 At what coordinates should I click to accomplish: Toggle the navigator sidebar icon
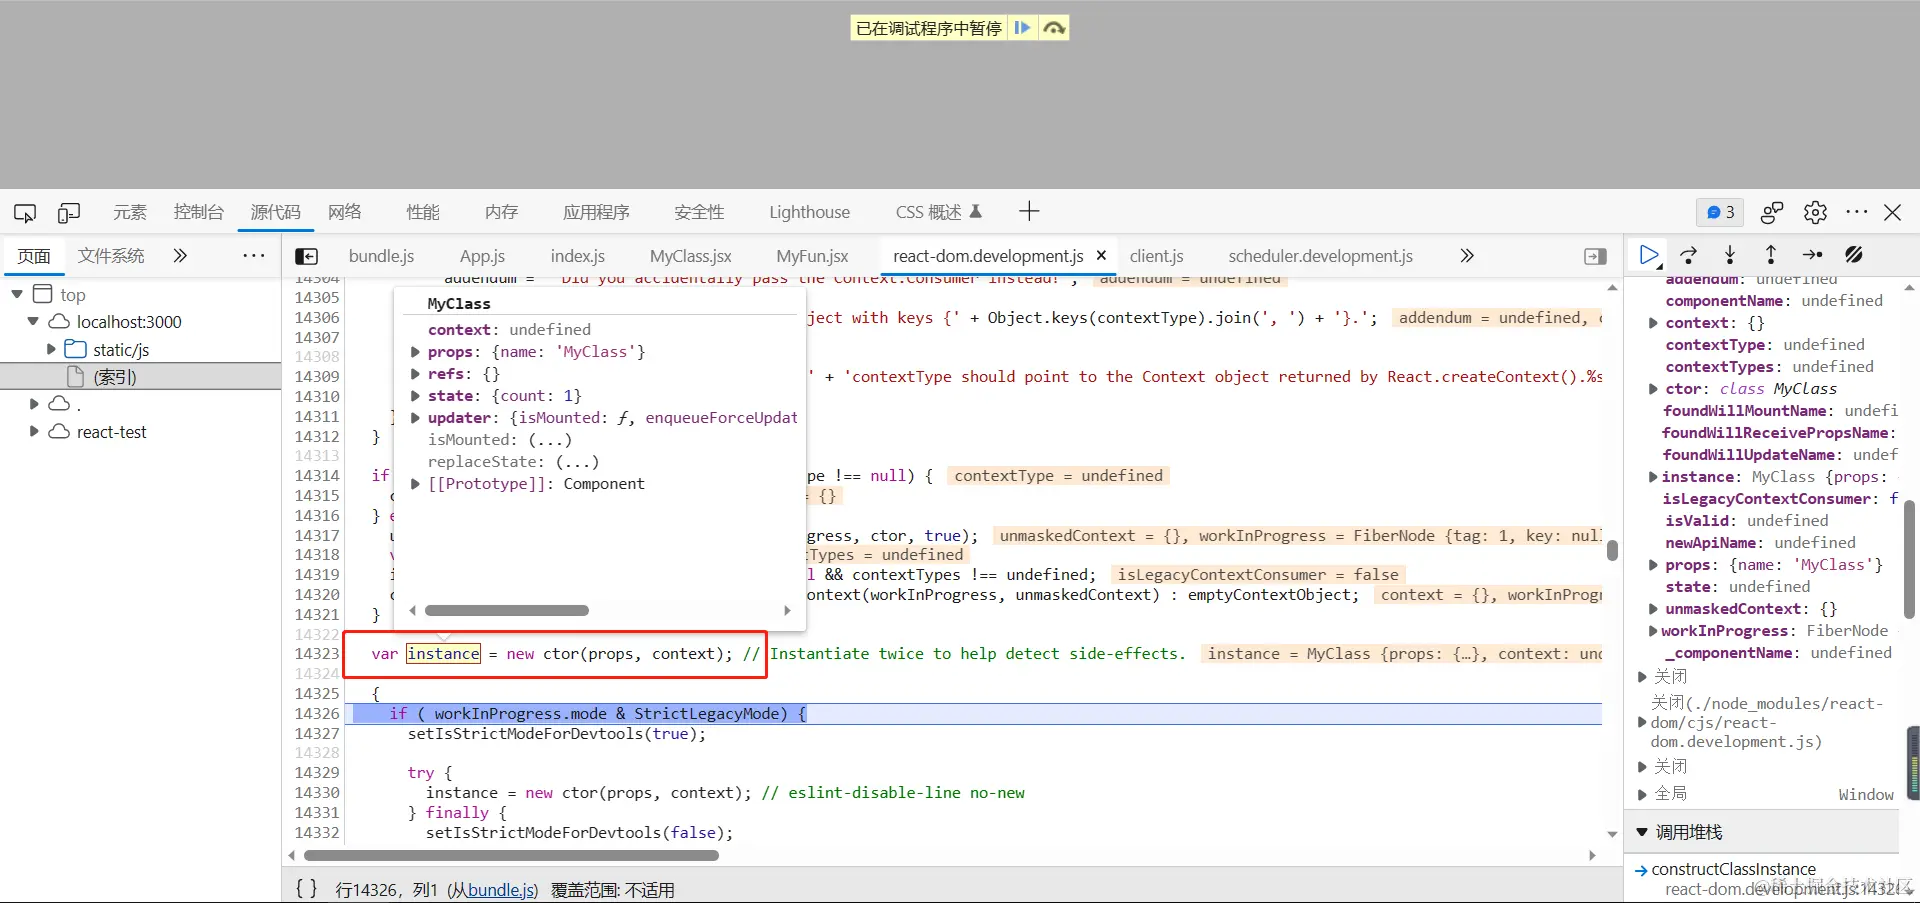click(307, 257)
